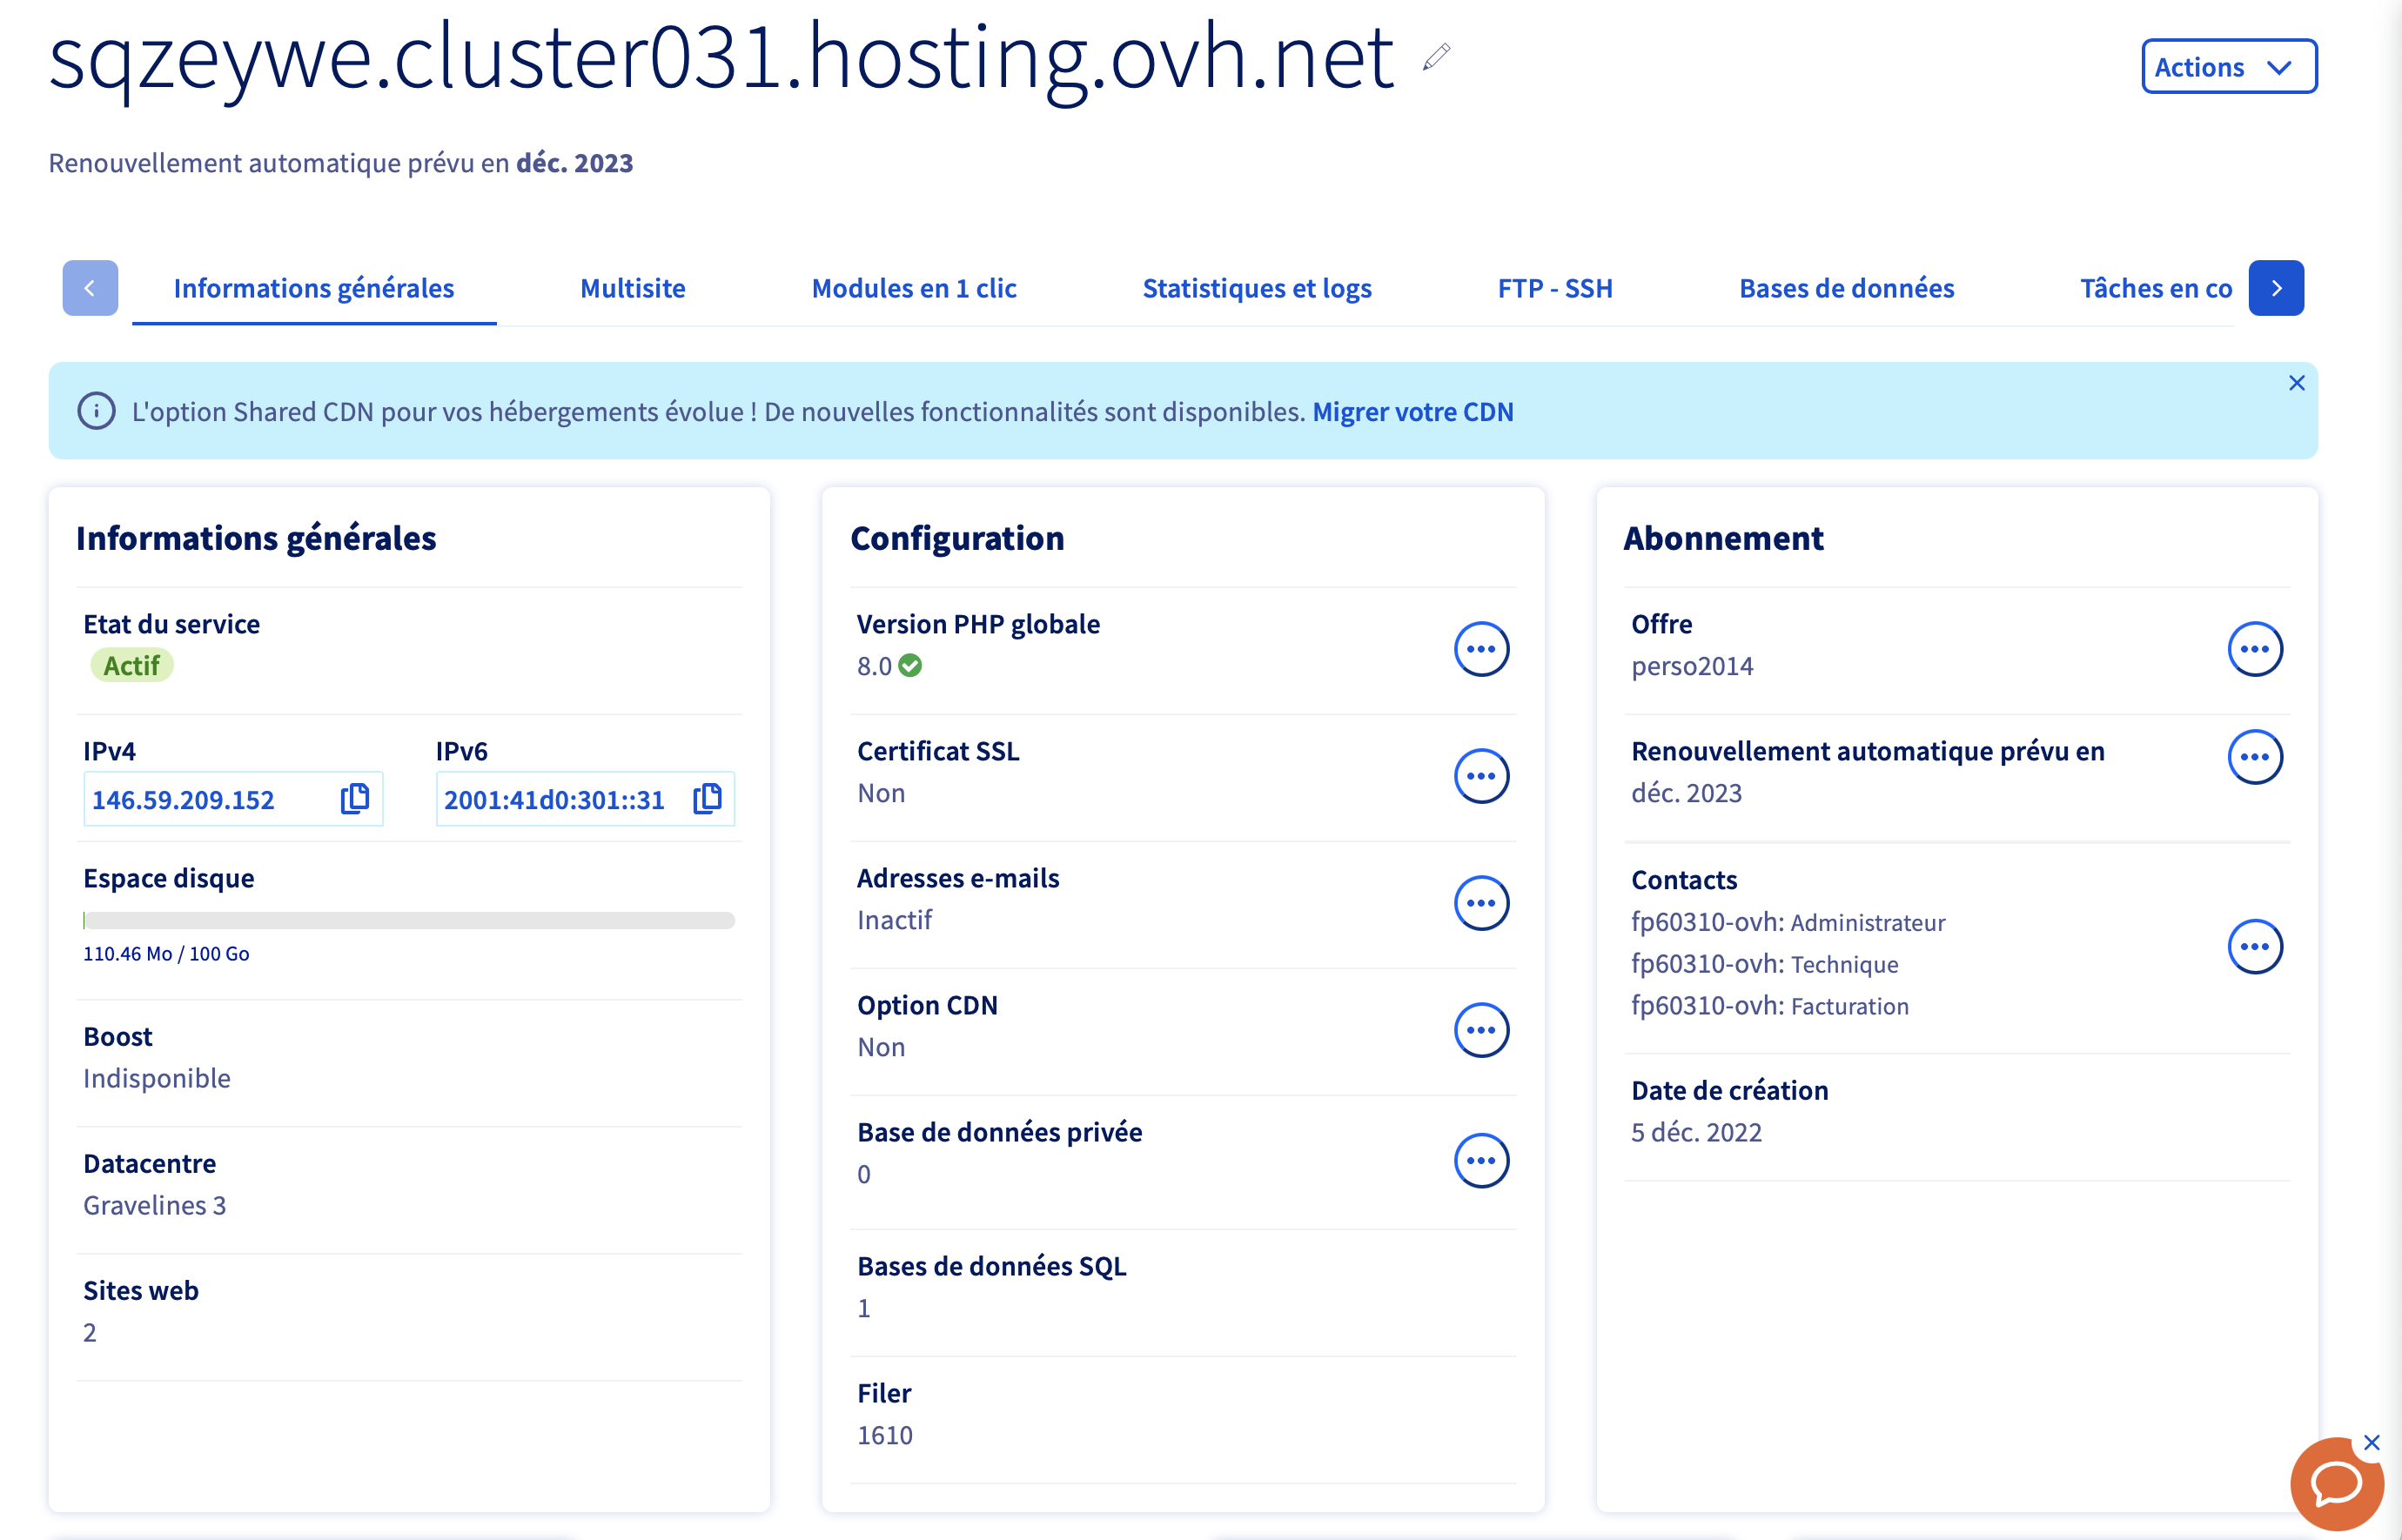Open the renewal date three-dot menu

click(x=2254, y=757)
